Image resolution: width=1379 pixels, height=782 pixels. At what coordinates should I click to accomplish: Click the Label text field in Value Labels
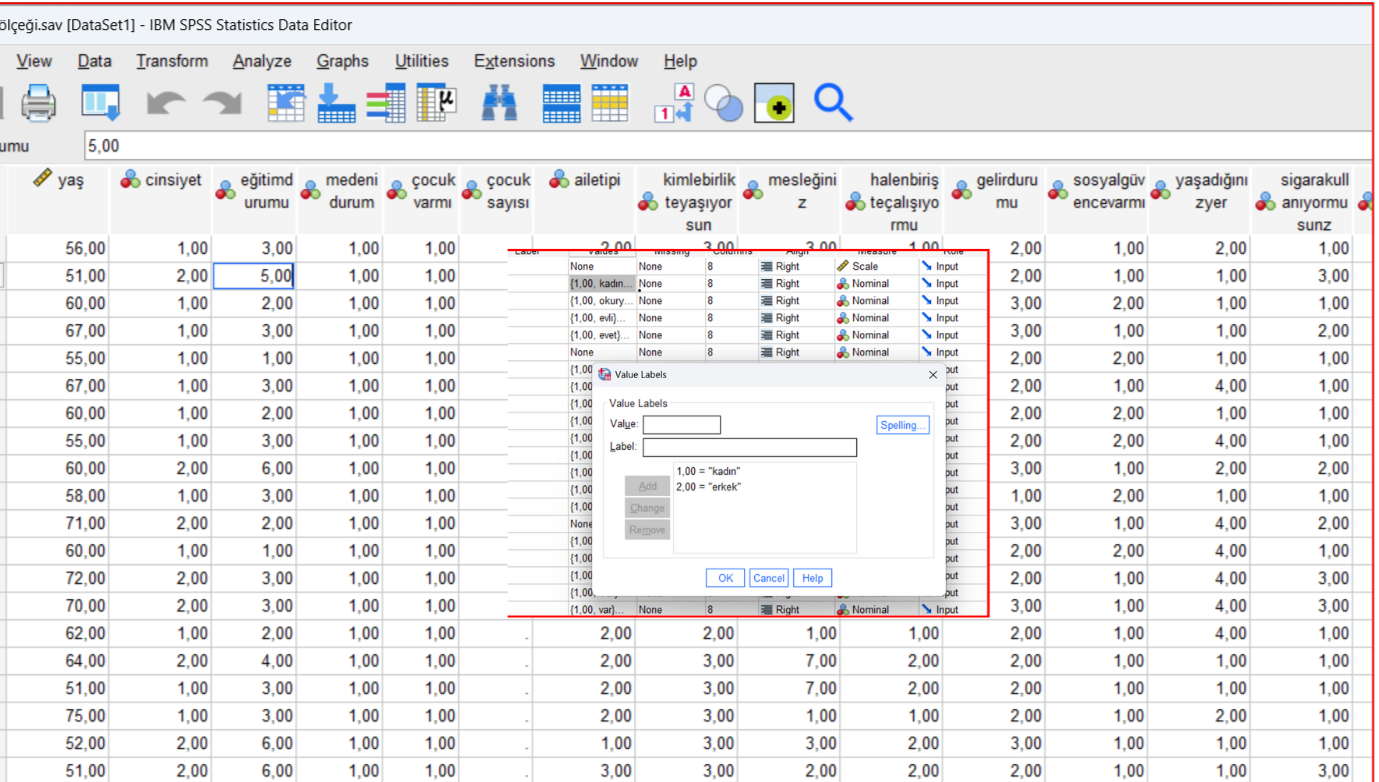pyautogui.click(x=749, y=447)
